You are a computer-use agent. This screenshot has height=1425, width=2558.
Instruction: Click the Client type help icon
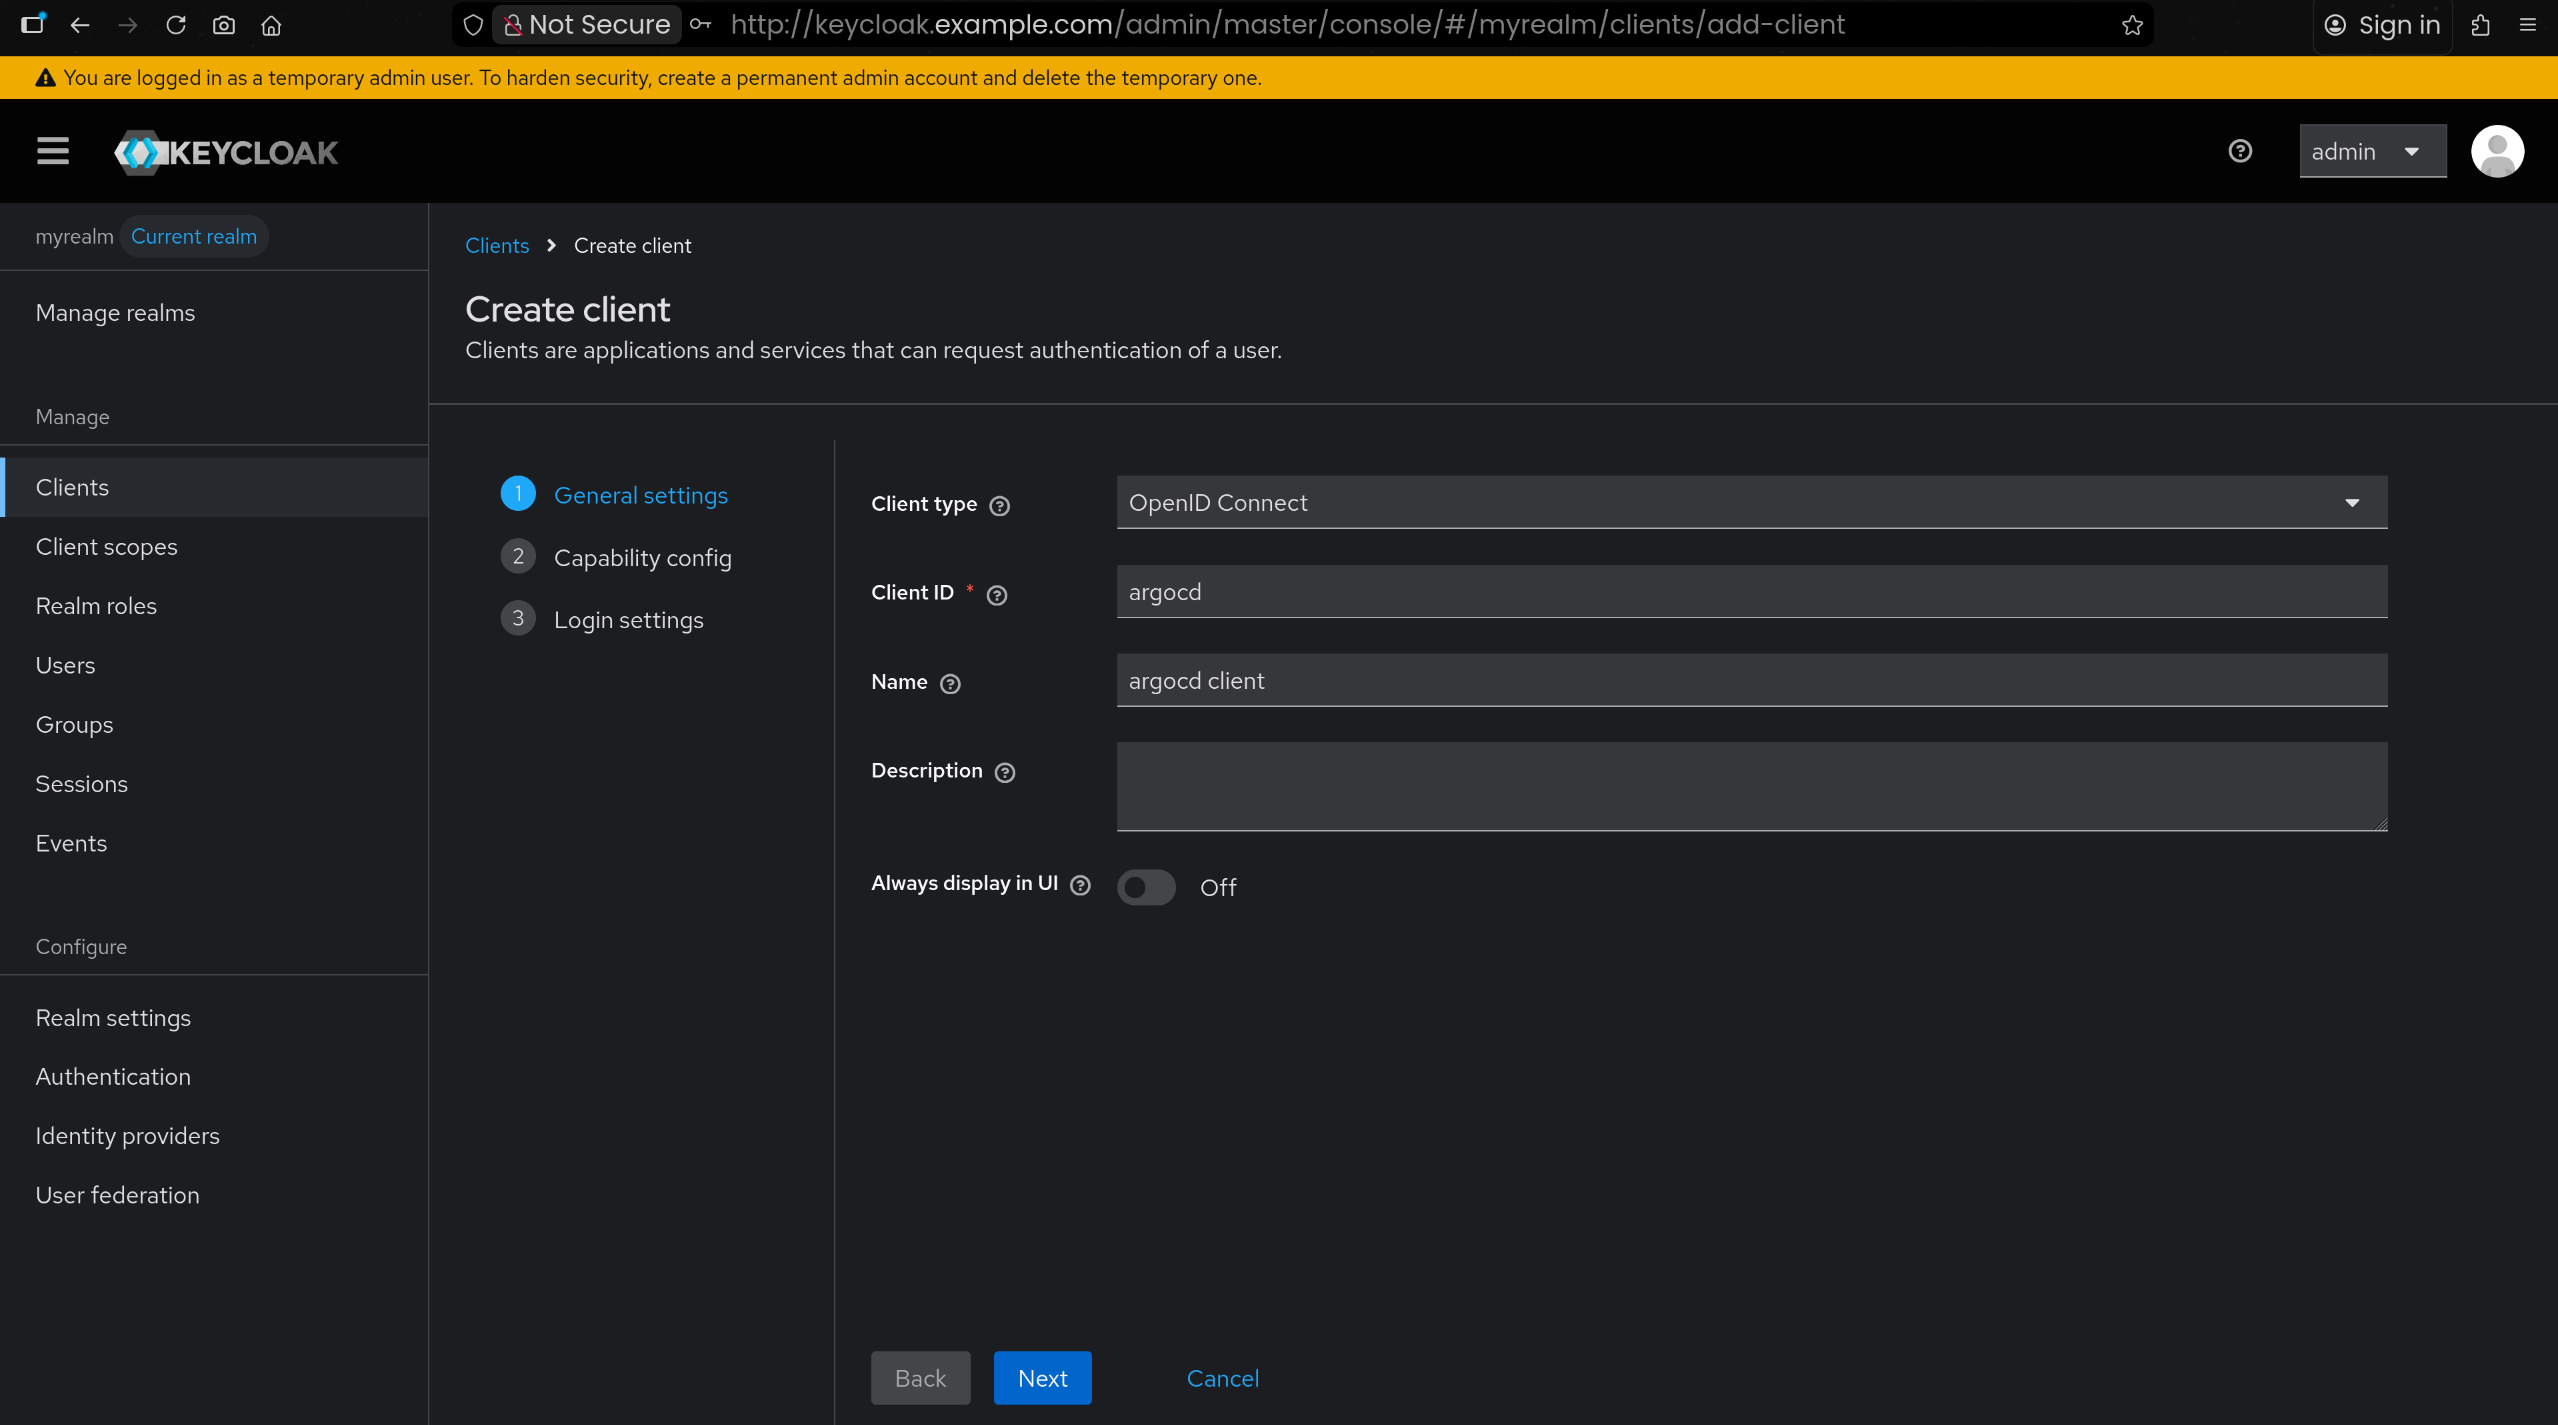point(999,505)
